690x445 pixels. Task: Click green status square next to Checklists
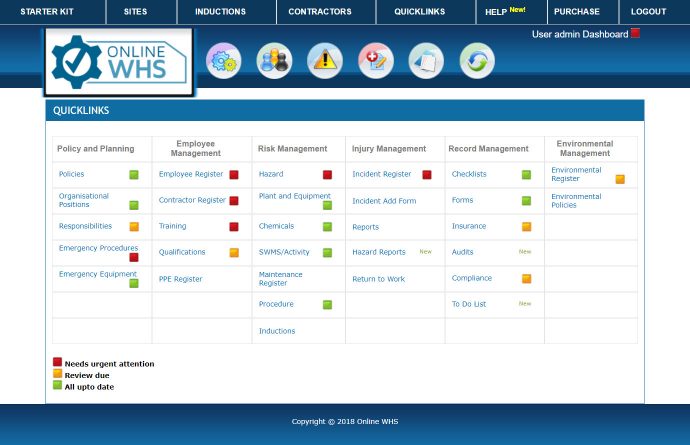[x=526, y=175]
